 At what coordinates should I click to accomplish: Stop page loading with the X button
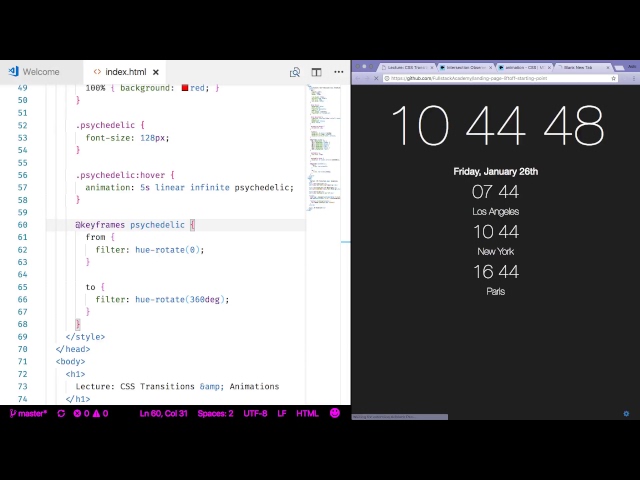point(376,78)
